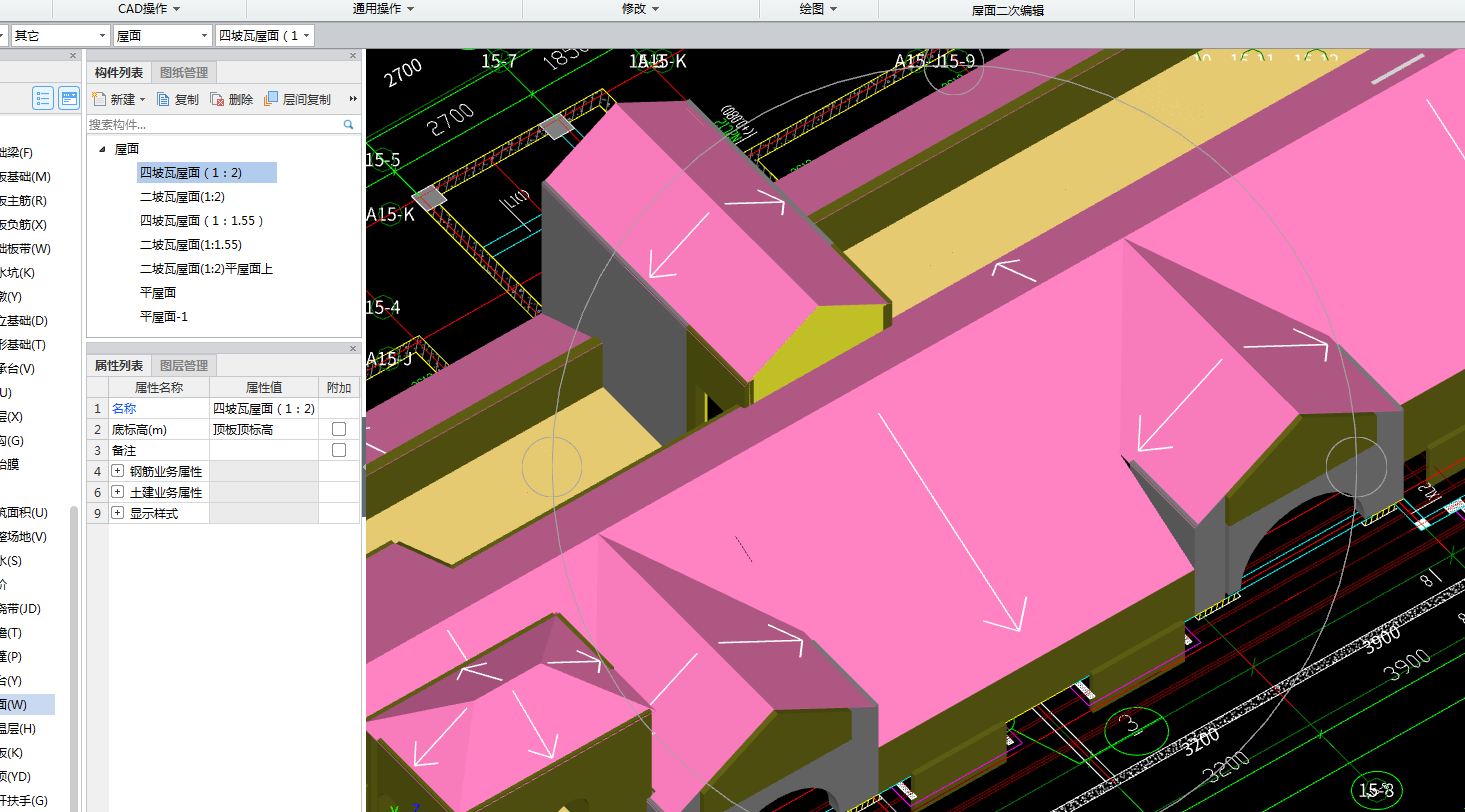Click the 删除 delete component button
This screenshot has width=1465, height=812.
pyautogui.click(x=232, y=99)
